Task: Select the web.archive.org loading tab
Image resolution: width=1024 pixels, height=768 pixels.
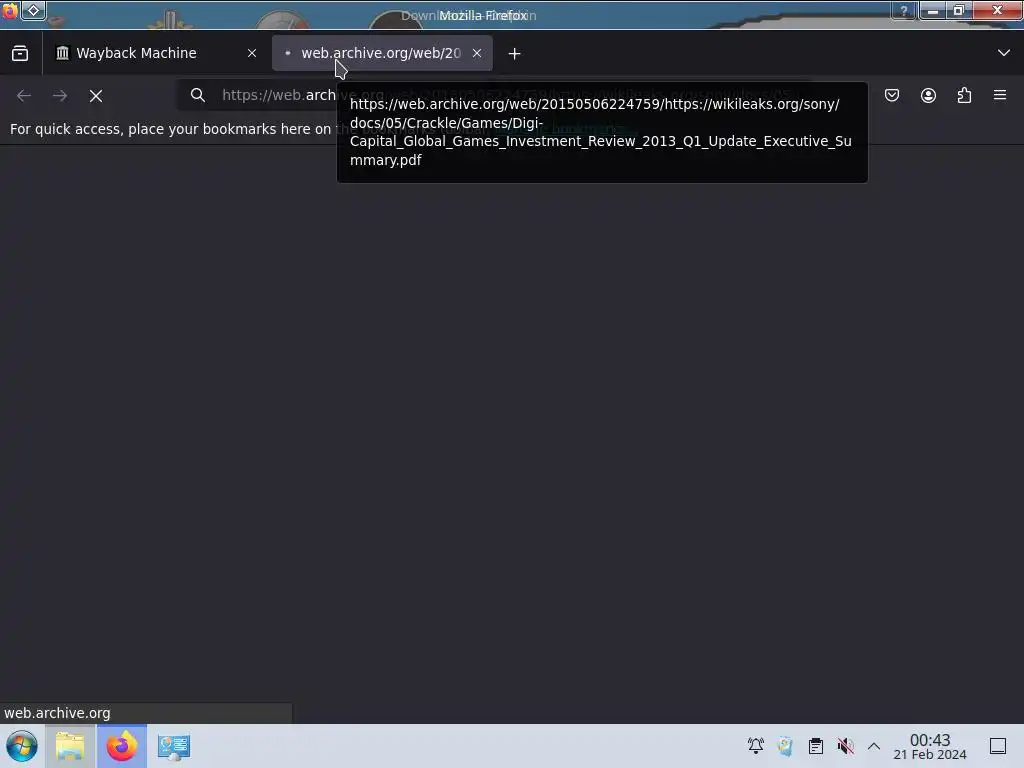Action: tap(382, 53)
